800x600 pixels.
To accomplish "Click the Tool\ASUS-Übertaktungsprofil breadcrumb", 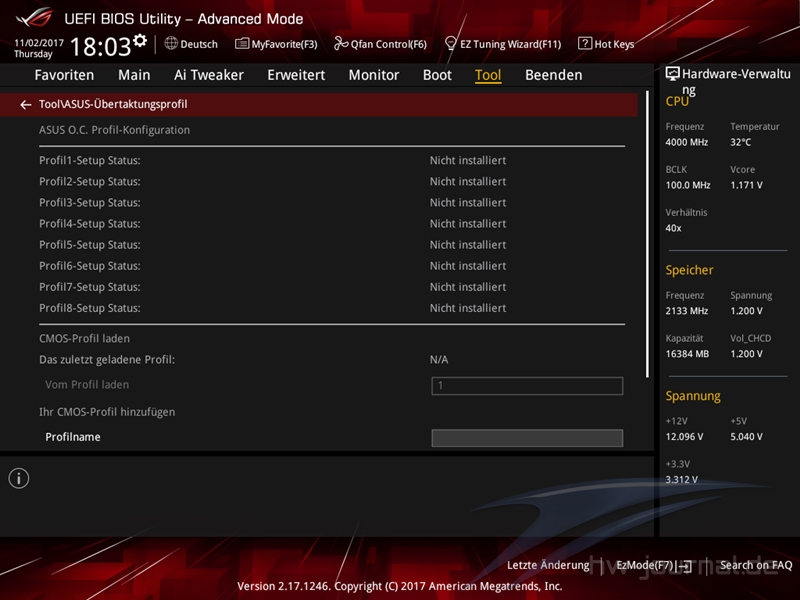I will tap(113, 105).
